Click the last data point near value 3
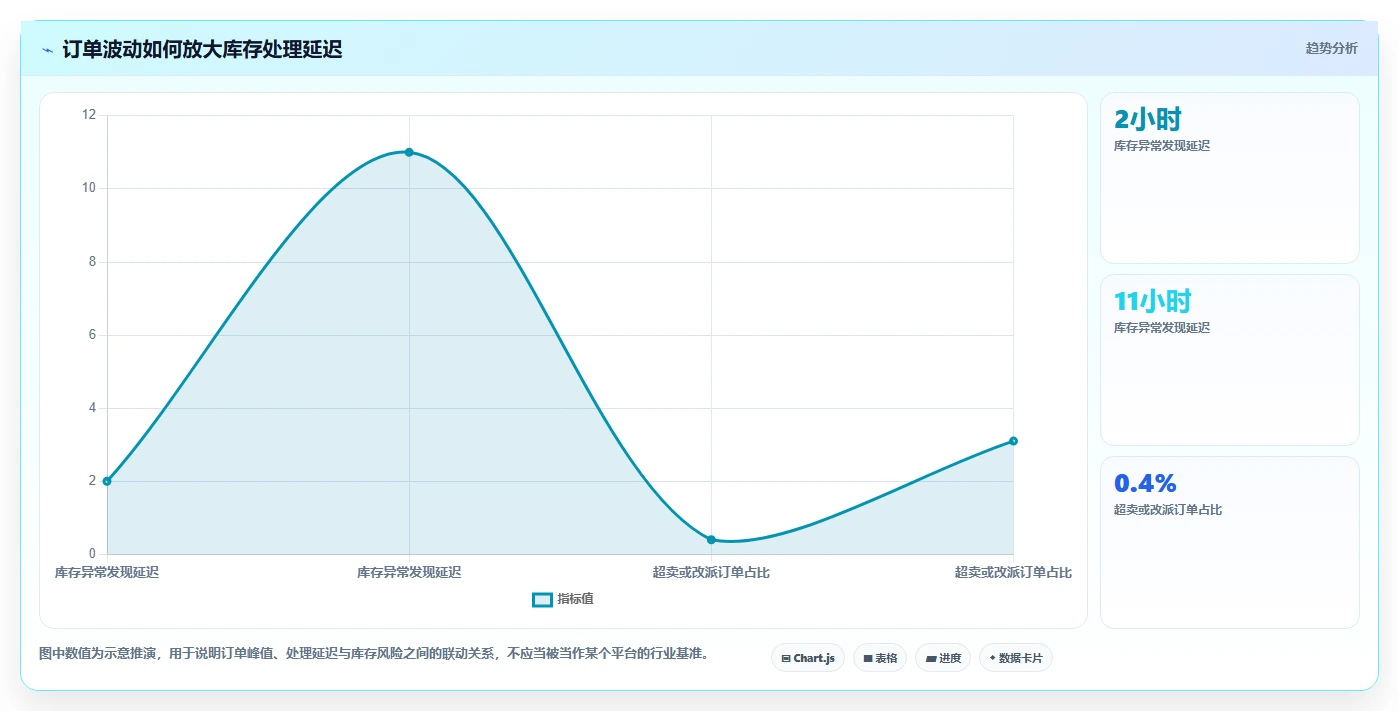The image size is (1399, 711). 1013,441
